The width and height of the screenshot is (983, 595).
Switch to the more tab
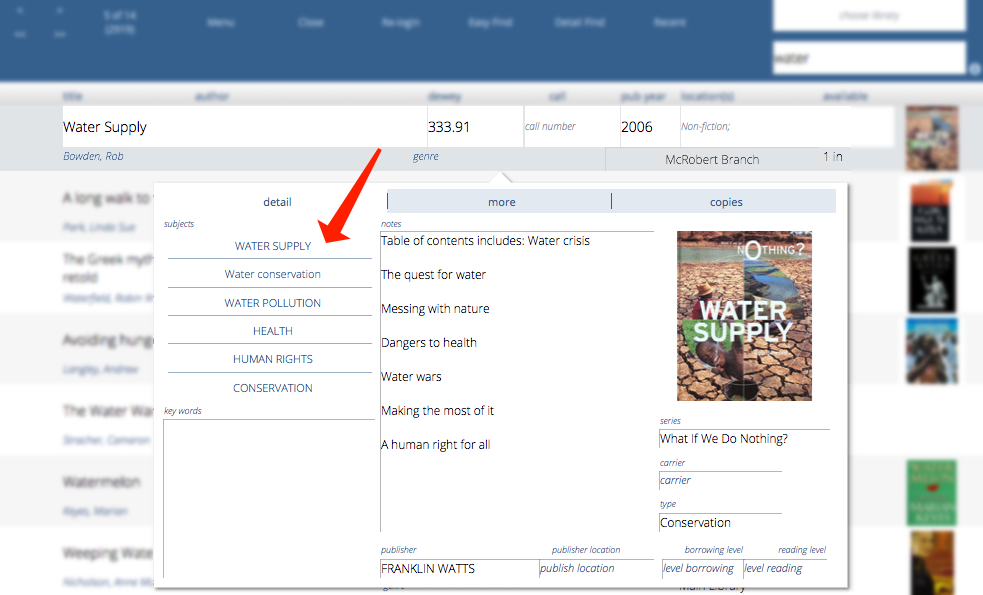point(501,202)
